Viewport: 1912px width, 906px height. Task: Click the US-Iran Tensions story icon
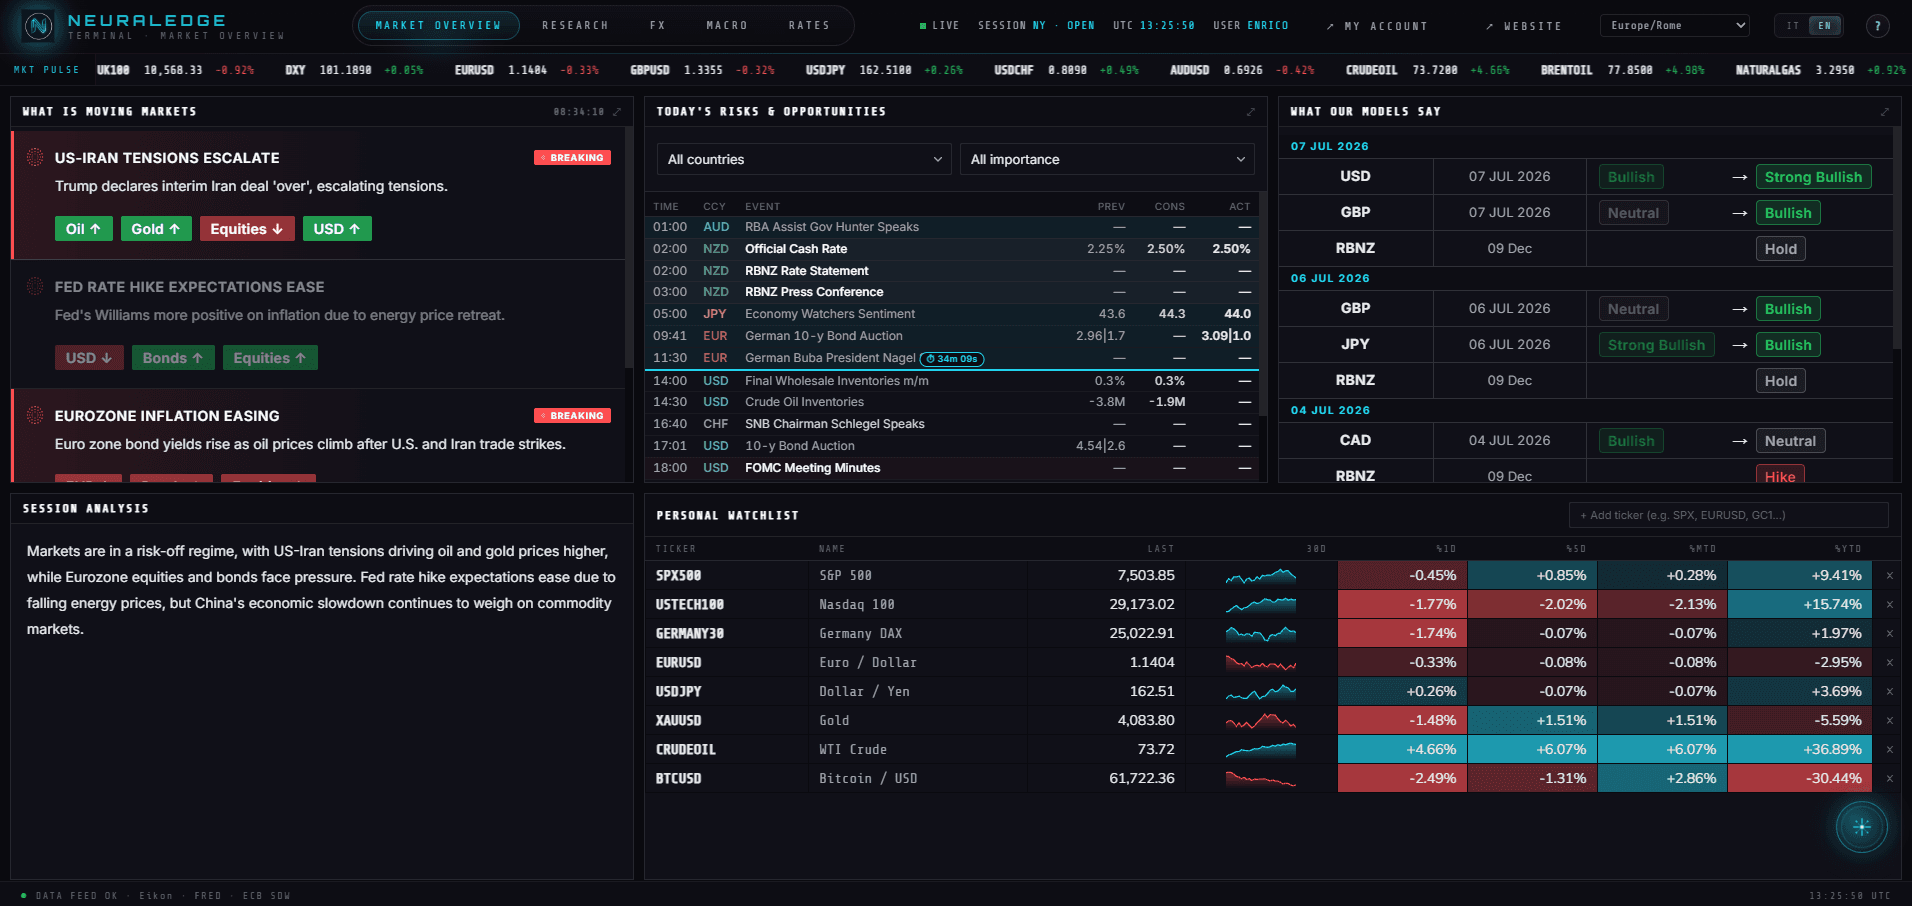click(x=35, y=157)
